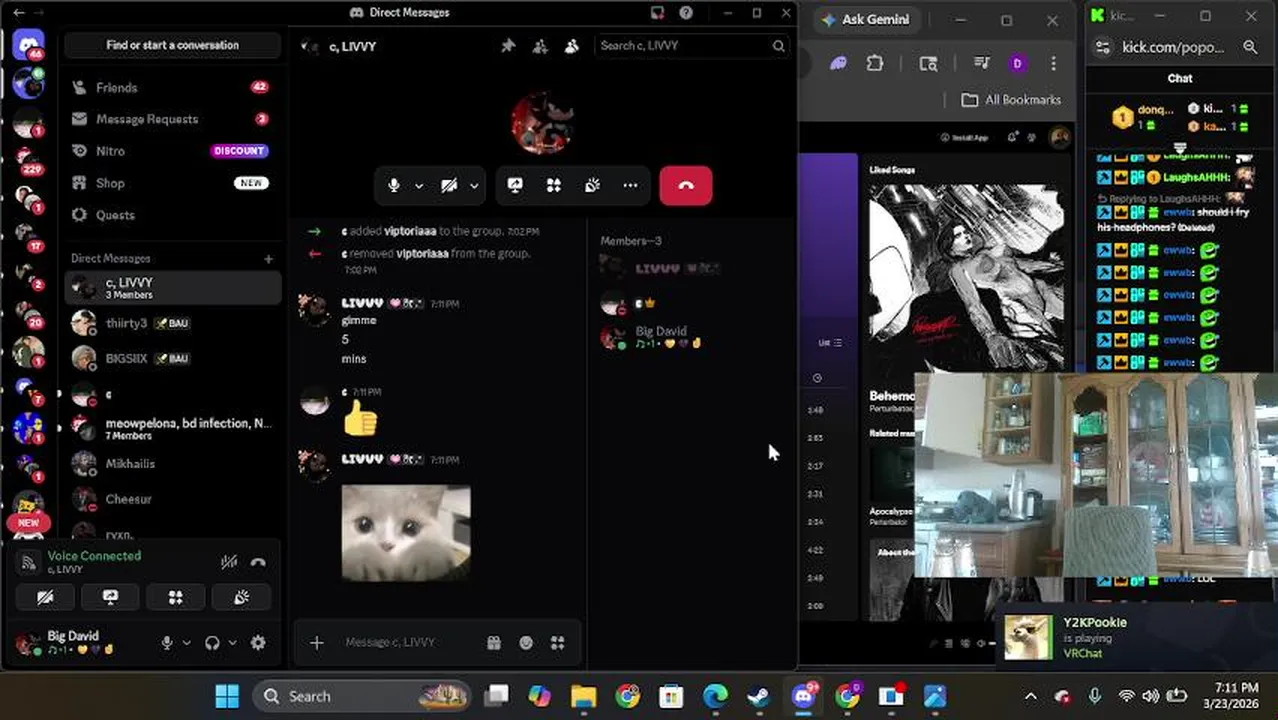Open Discord User Settings gear
Screen dimensions: 1278x720
pyautogui.click(x=258, y=643)
